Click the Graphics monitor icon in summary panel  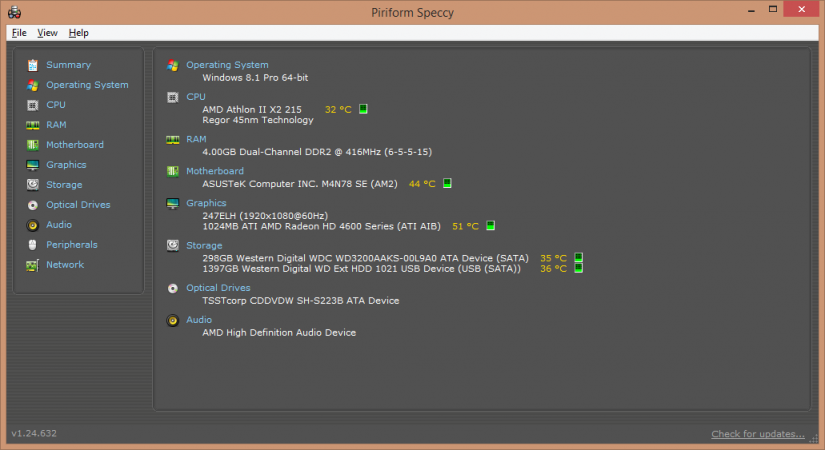point(173,204)
